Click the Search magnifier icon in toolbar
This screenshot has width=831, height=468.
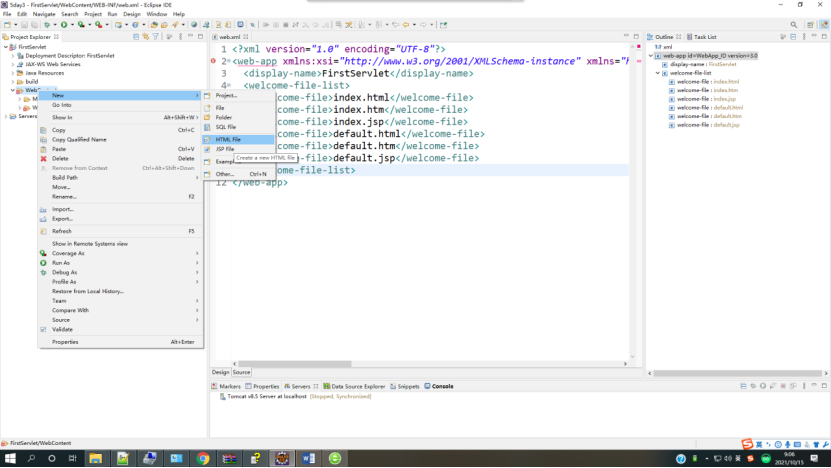[x=793, y=25]
